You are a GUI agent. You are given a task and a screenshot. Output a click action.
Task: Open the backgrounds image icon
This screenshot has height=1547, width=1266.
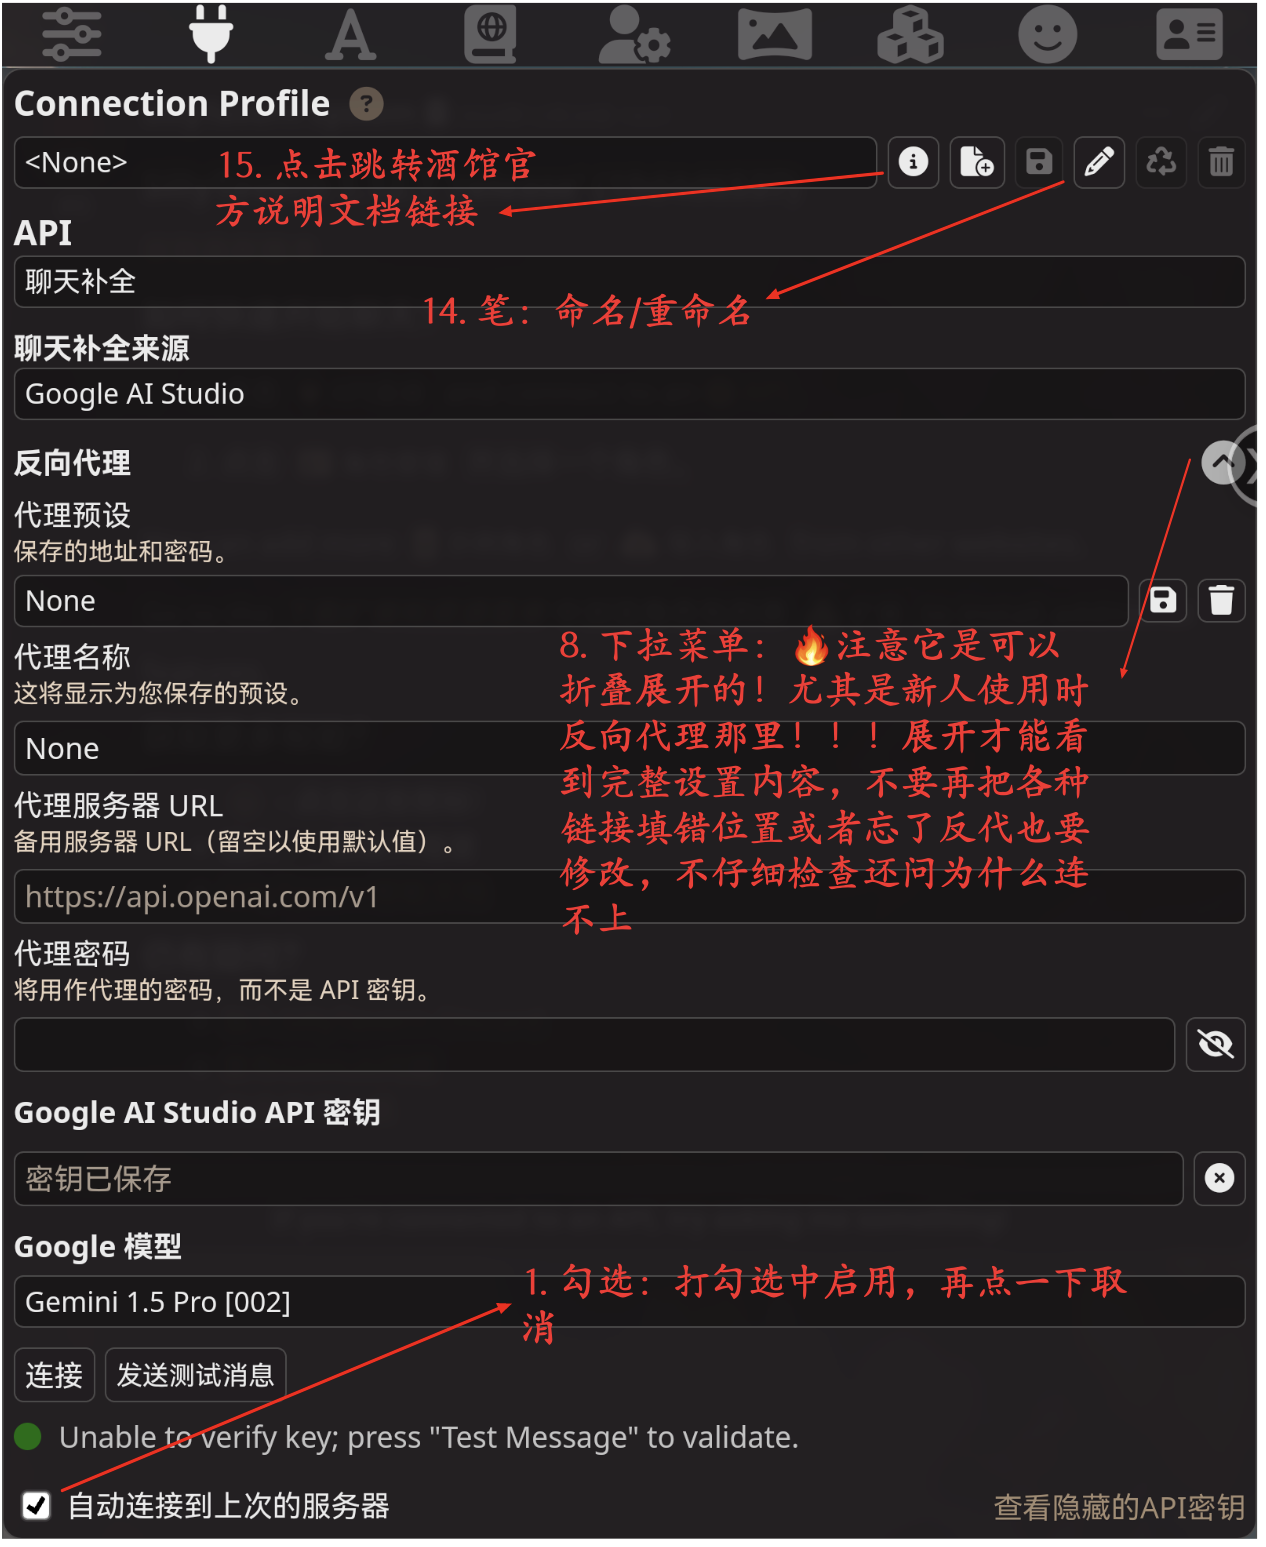coord(774,35)
